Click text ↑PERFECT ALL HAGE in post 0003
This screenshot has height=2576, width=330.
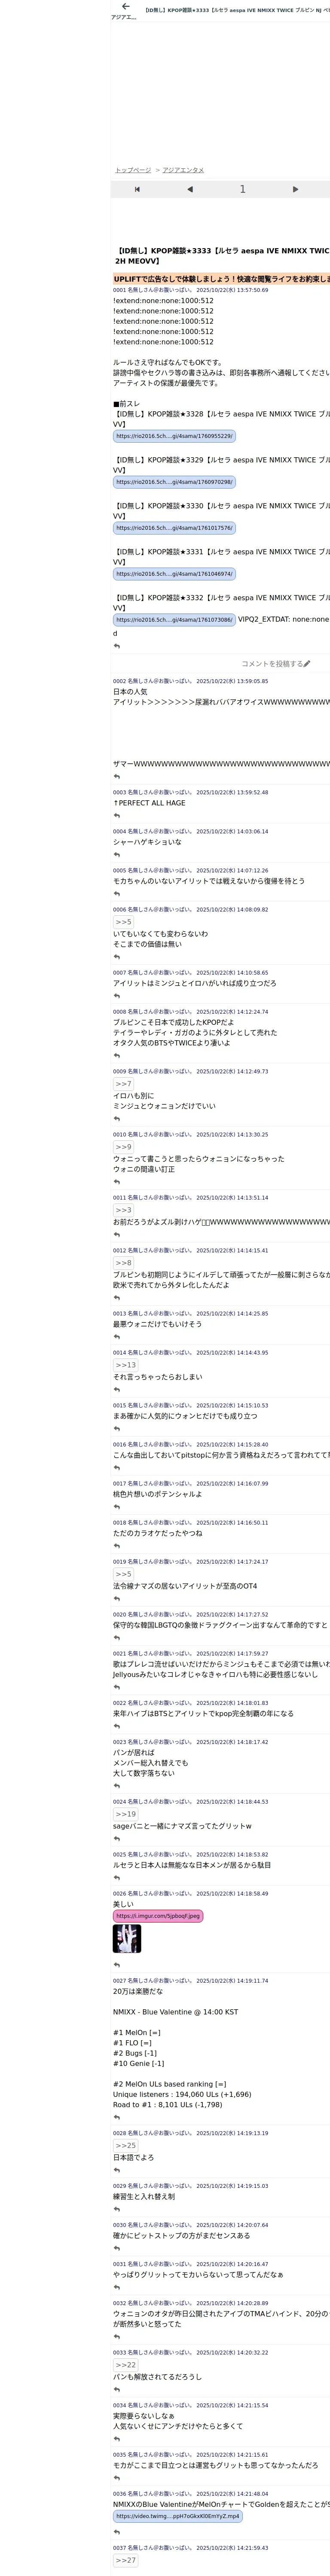pos(149,803)
